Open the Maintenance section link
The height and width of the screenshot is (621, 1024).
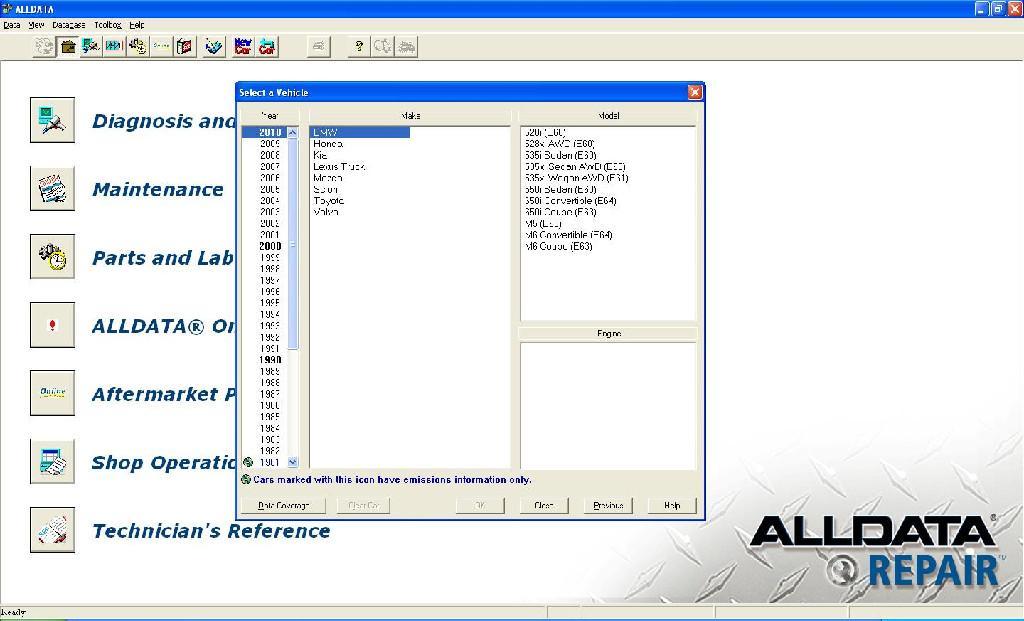pos(158,189)
